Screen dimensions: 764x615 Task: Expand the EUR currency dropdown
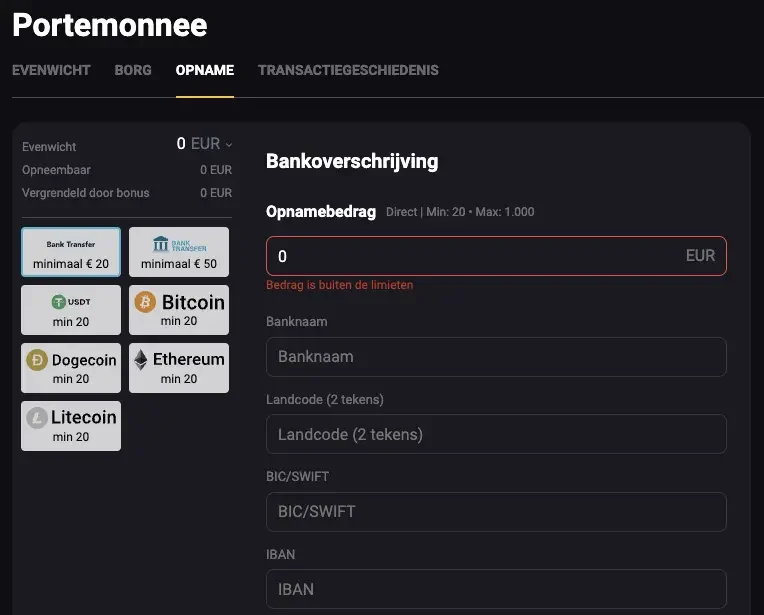(212, 144)
